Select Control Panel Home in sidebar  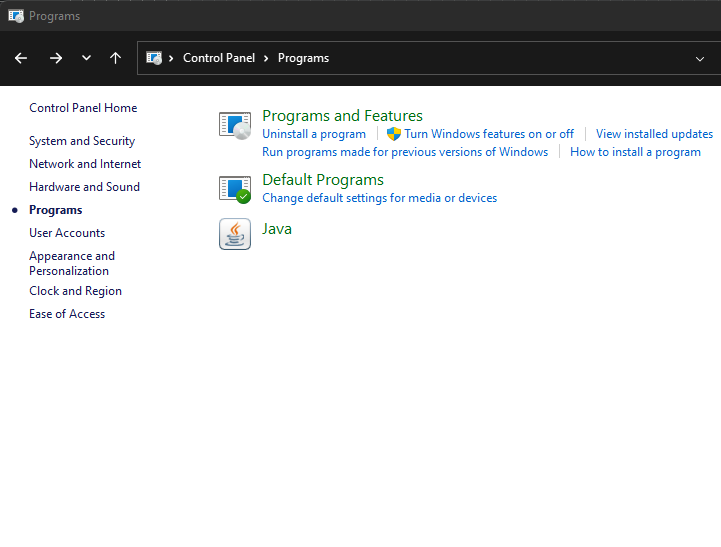click(83, 108)
